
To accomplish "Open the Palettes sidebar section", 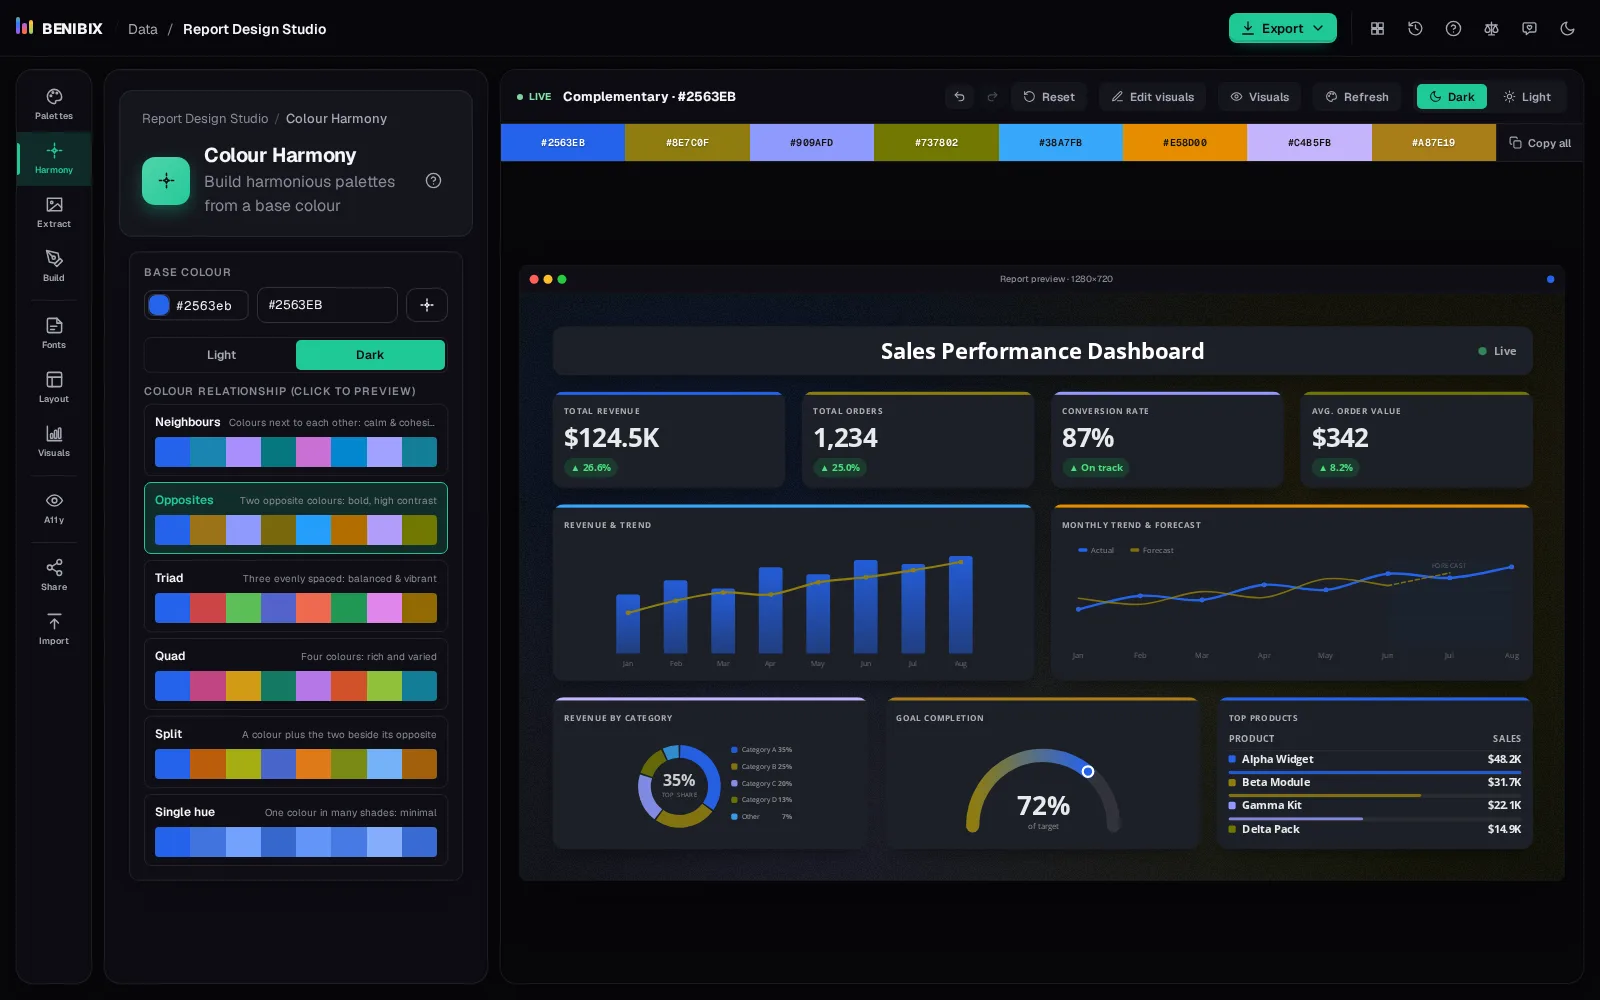I will [54, 105].
